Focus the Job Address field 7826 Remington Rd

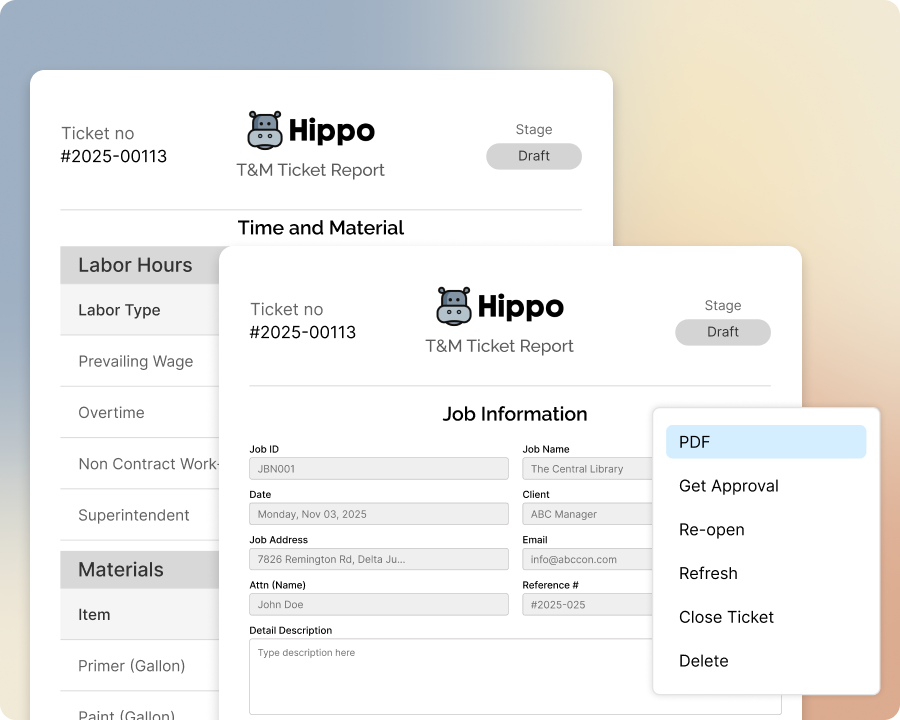tap(379, 559)
